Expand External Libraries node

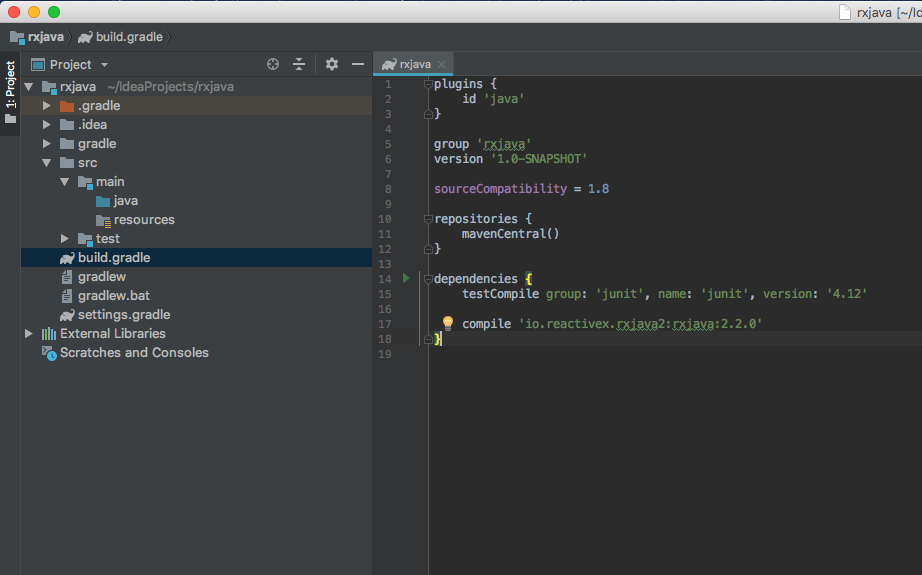coord(28,333)
